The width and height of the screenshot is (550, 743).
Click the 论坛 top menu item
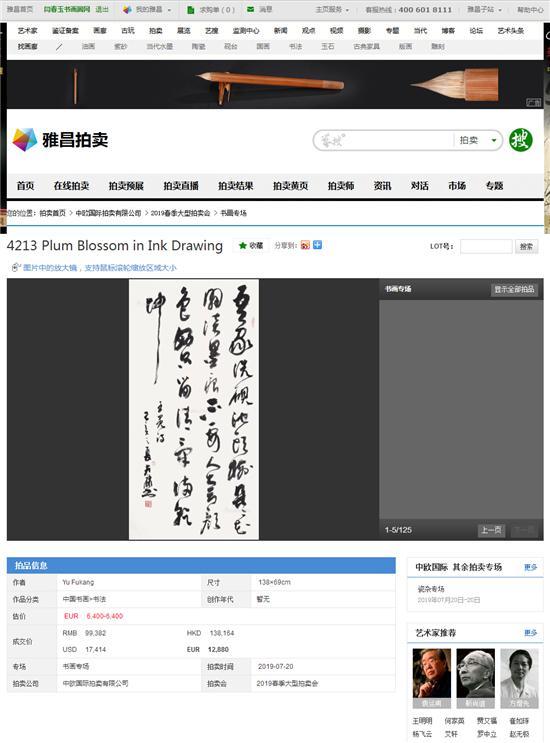[x=476, y=30]
